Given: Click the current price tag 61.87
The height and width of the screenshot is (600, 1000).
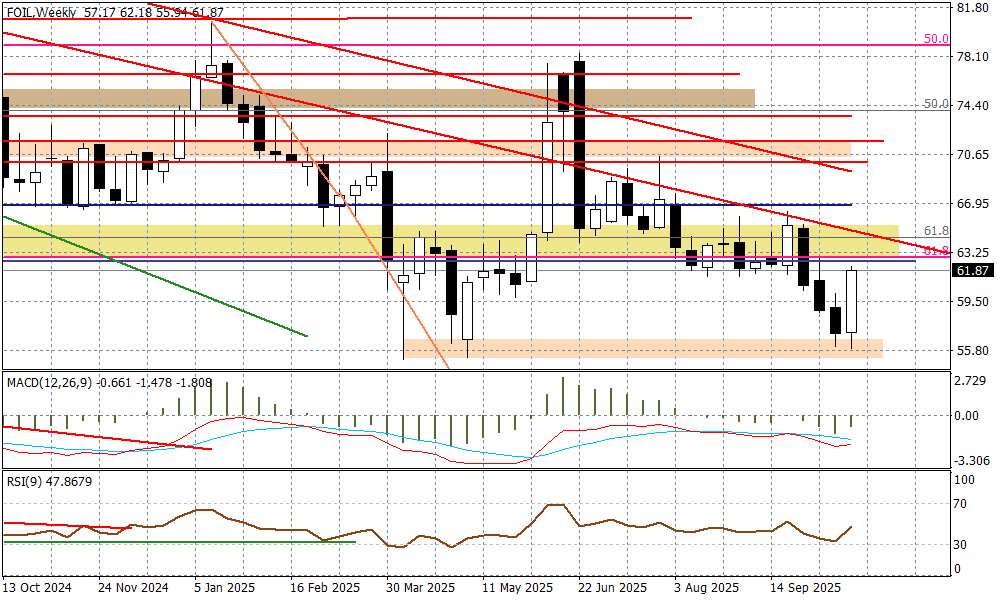Looking at the screenshot, I should (972, 271).
